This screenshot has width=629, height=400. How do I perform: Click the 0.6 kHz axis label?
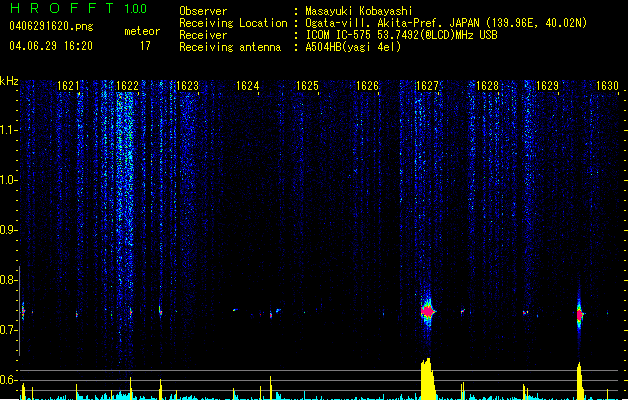(9, 380)
